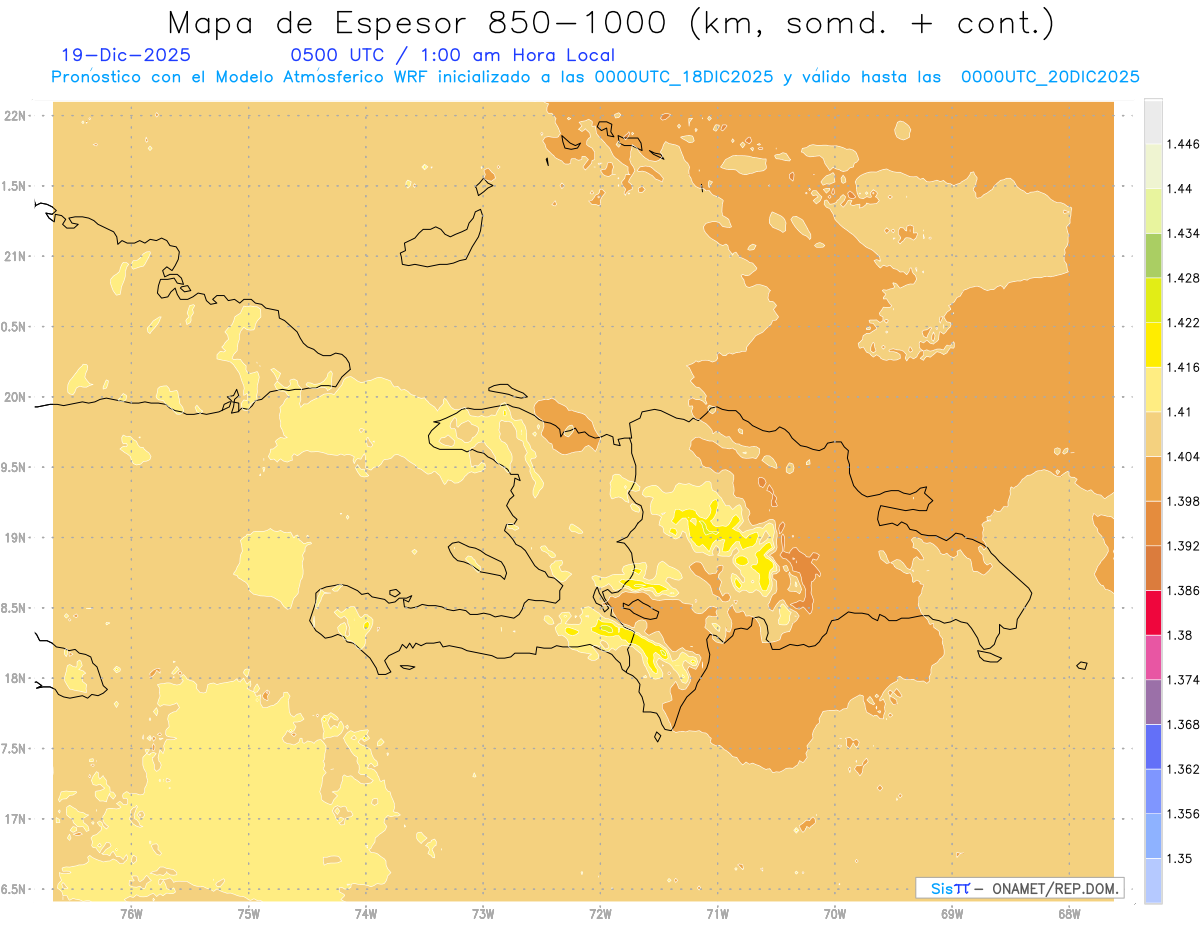Viewport: 1200px width, 927px height.
Task: Click the legend value 1.428
Action: tap(1184, 278)
